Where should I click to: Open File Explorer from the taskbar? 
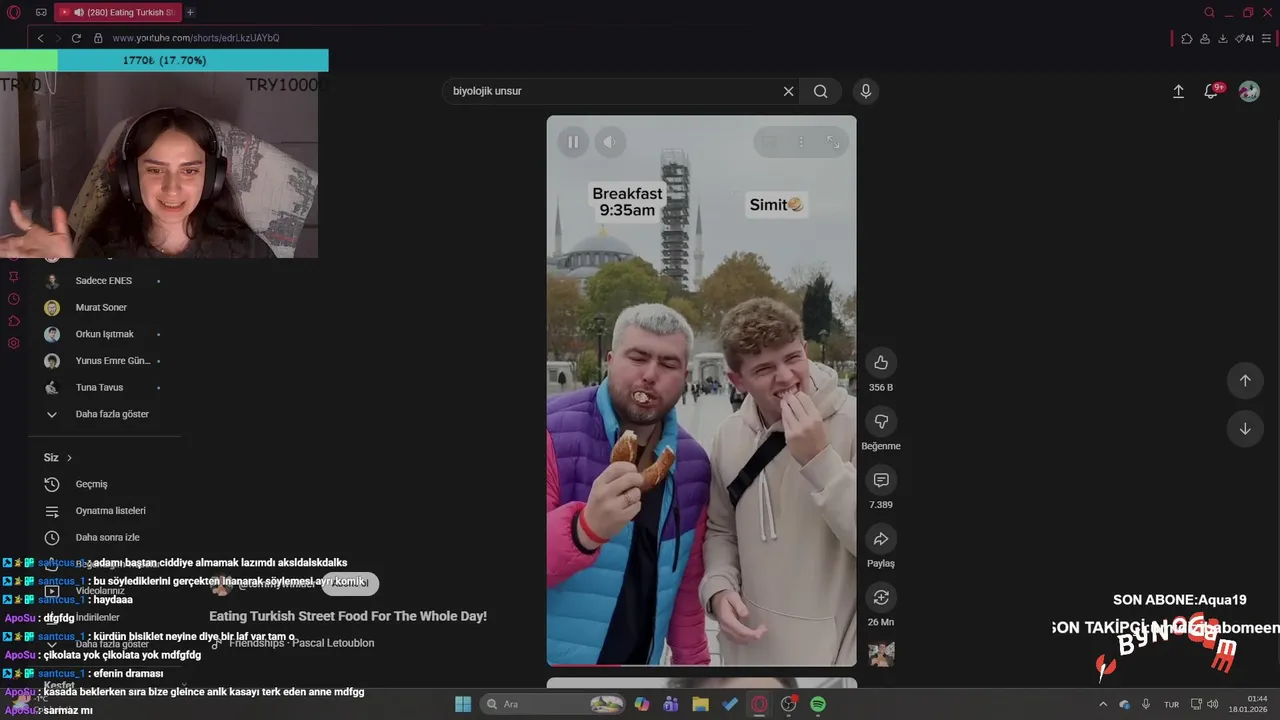[700, 704]
